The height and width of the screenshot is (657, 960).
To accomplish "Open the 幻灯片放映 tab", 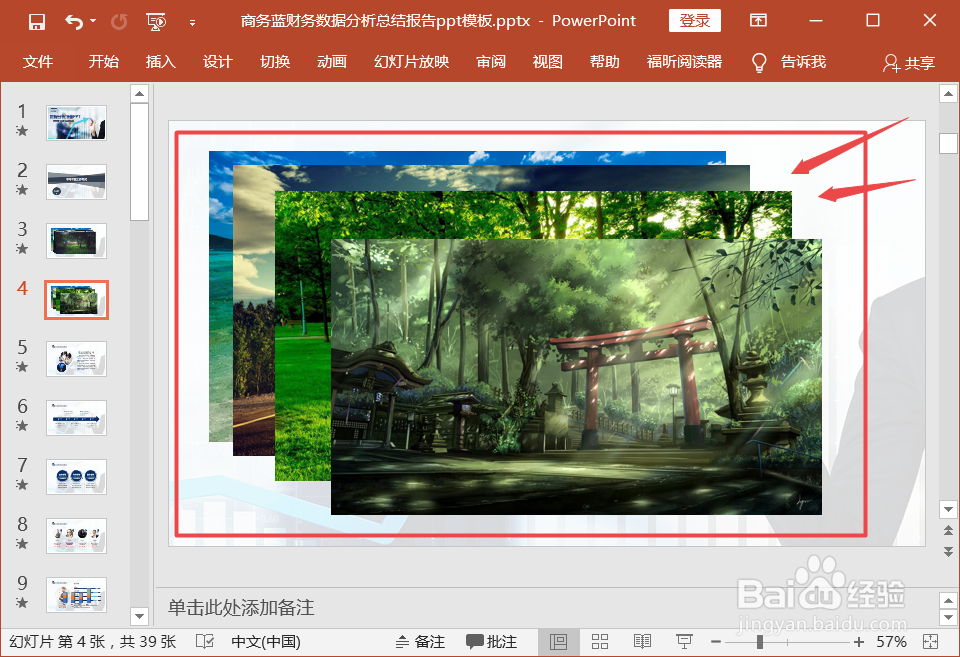I will coord(411,62).
